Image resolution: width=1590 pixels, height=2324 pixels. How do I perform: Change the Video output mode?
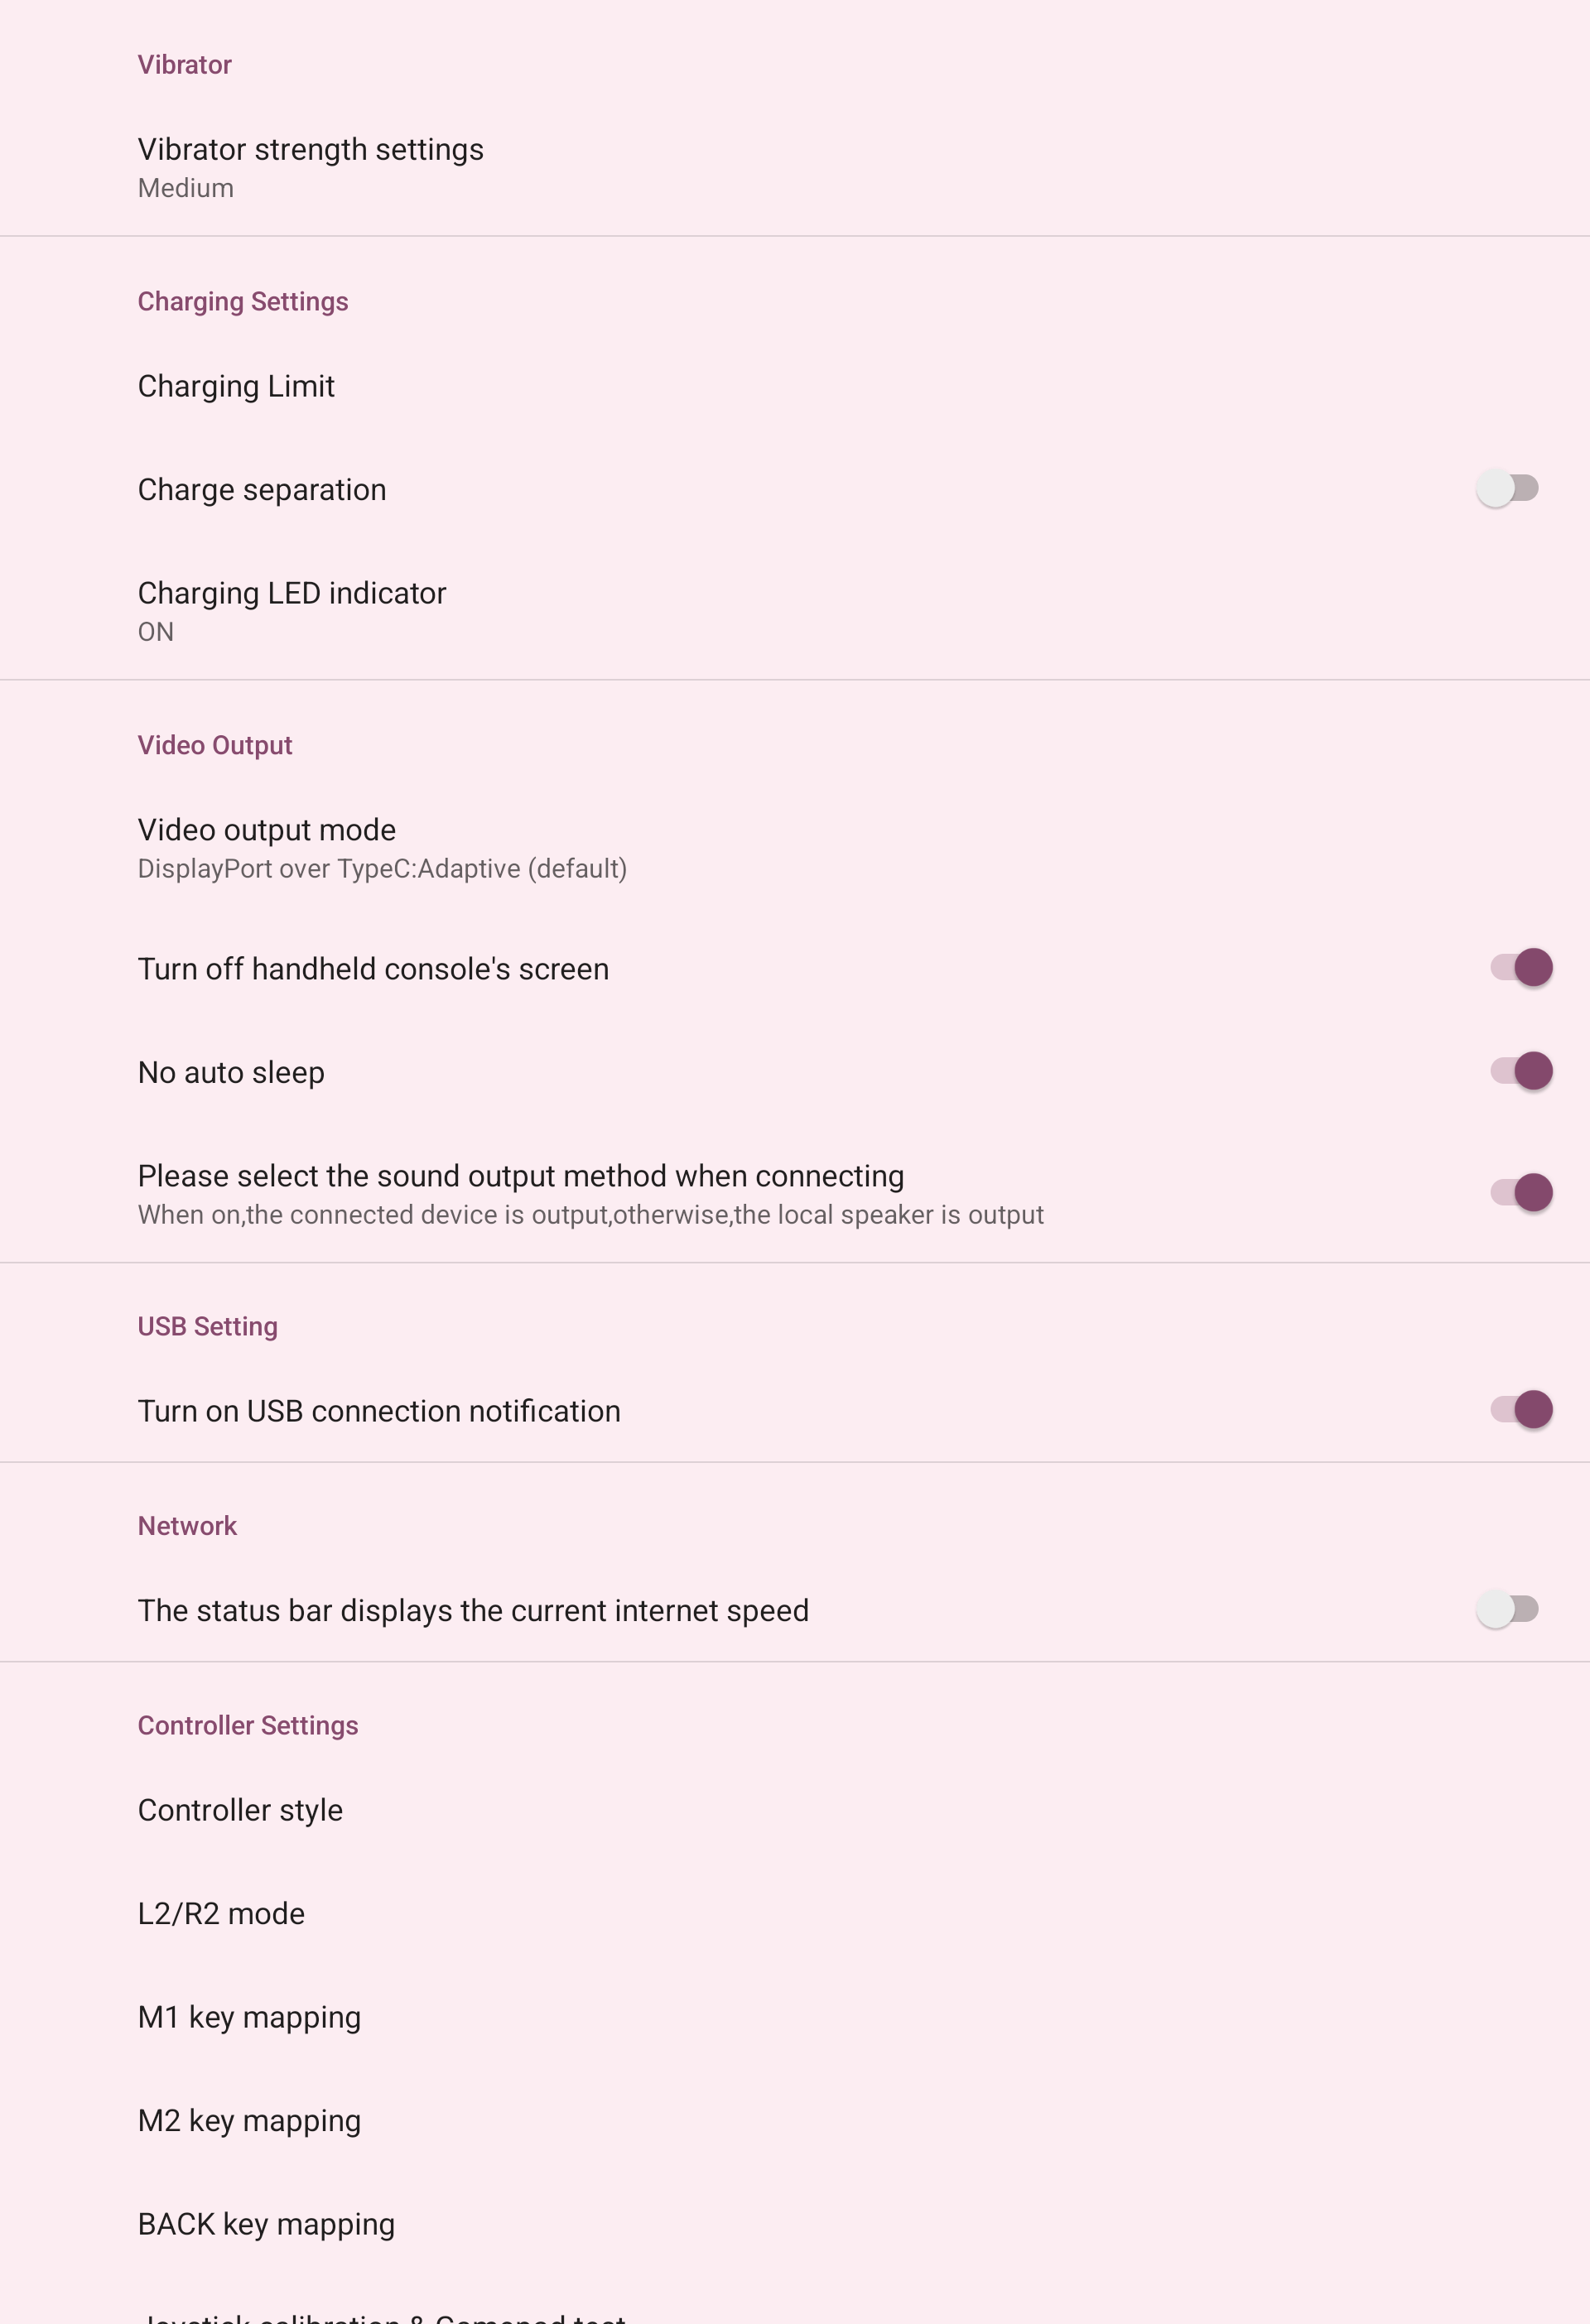point(382,847)
